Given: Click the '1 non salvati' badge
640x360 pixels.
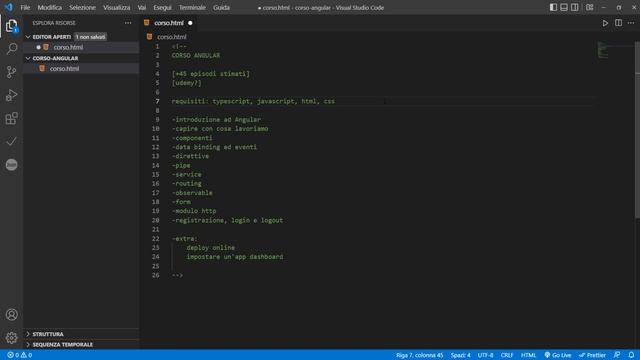Looking at the screenshot, I should 90,37.
